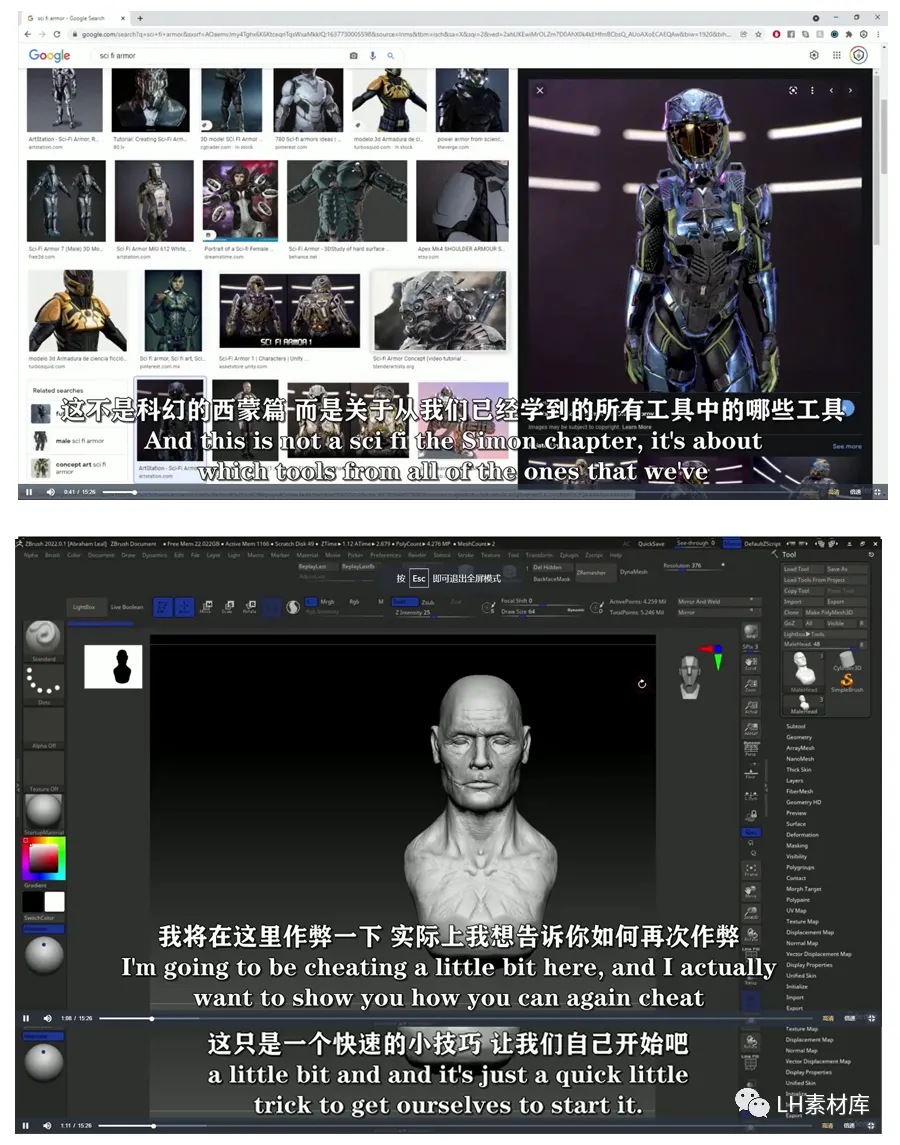The image size is (900, 1145).
Task: Open the three-dot menu of image preview
Action: tap(812, 91)
